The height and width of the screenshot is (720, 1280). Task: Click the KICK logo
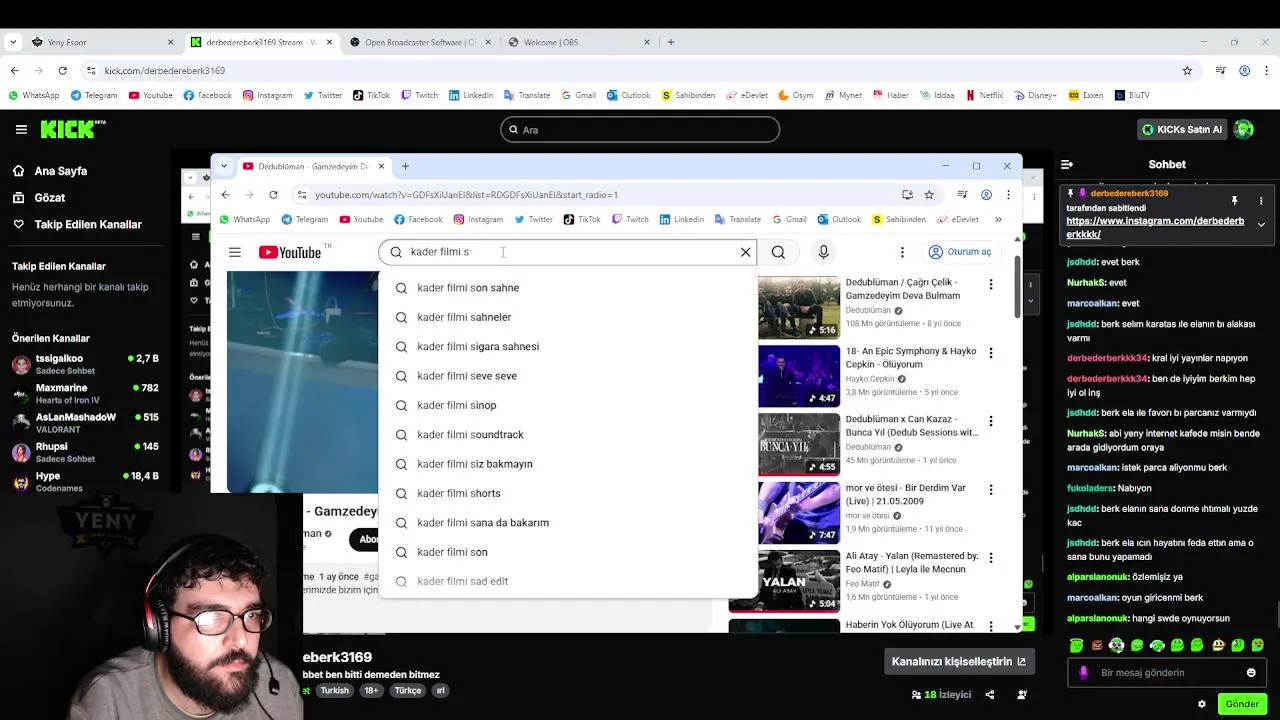73,129
